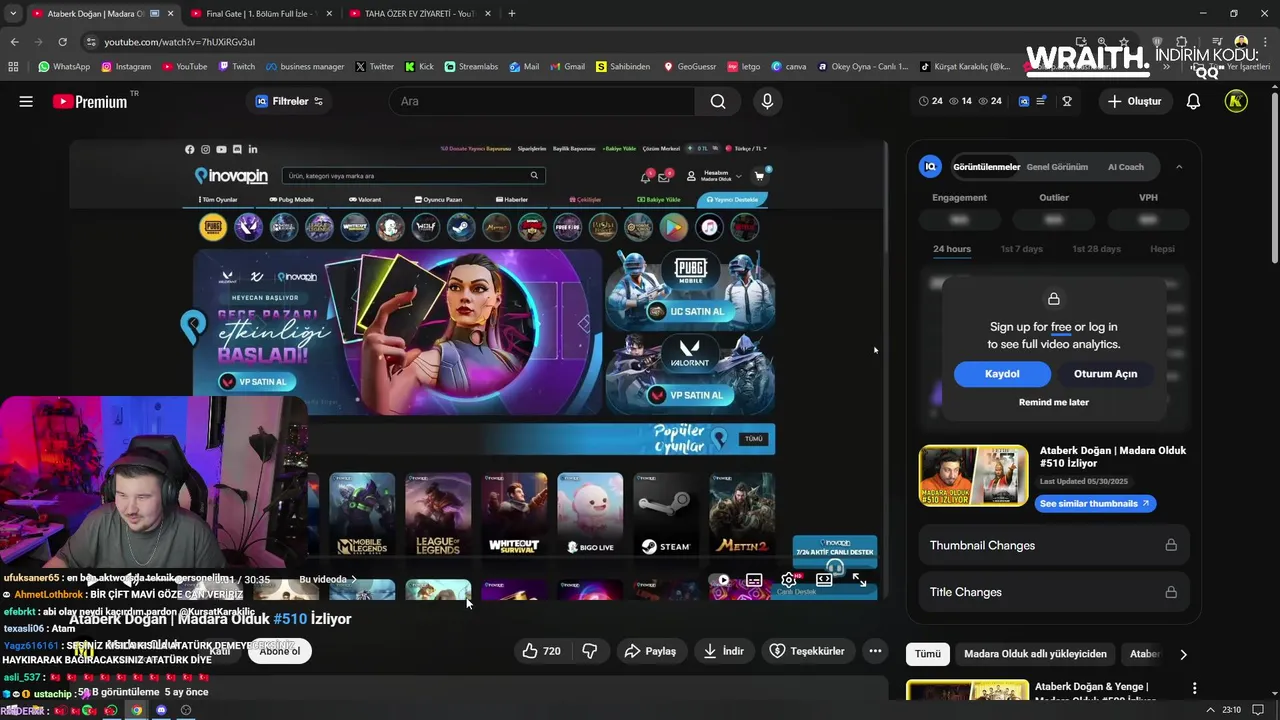1280x720 pixels.
Task: Open the account avatar menu
Action: point(1236,101)
